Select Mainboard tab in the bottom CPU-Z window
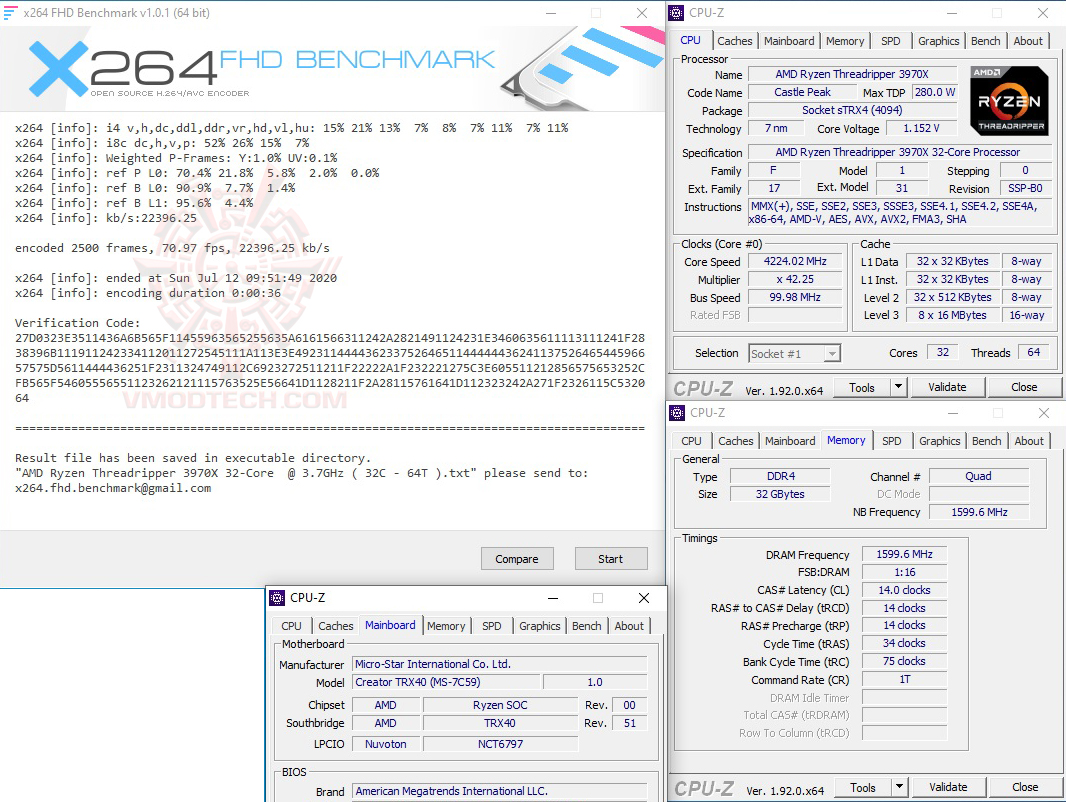The image size is (1066, 802). pyautogui.click(x=390, y=625)
